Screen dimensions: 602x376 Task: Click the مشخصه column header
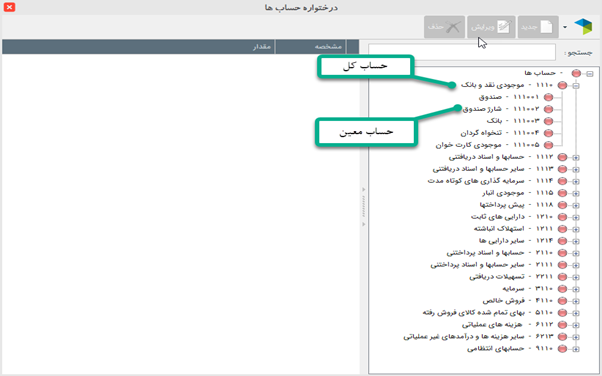coord(311,46)
